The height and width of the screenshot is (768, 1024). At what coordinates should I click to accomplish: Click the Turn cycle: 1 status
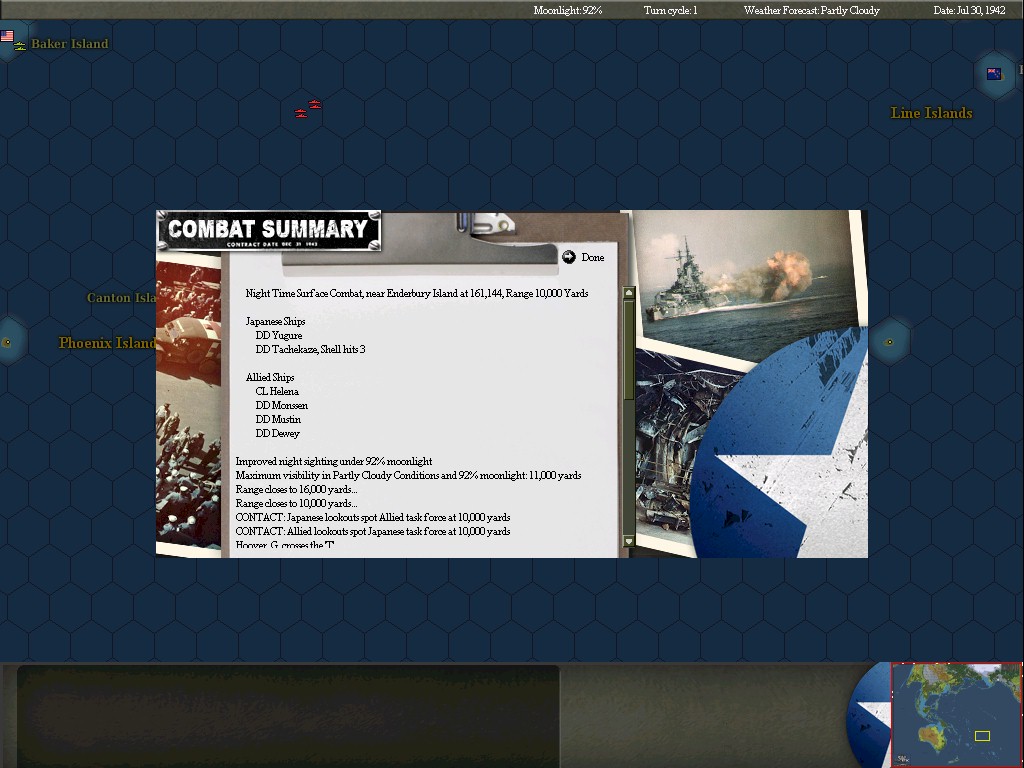[x=670, y=10]
